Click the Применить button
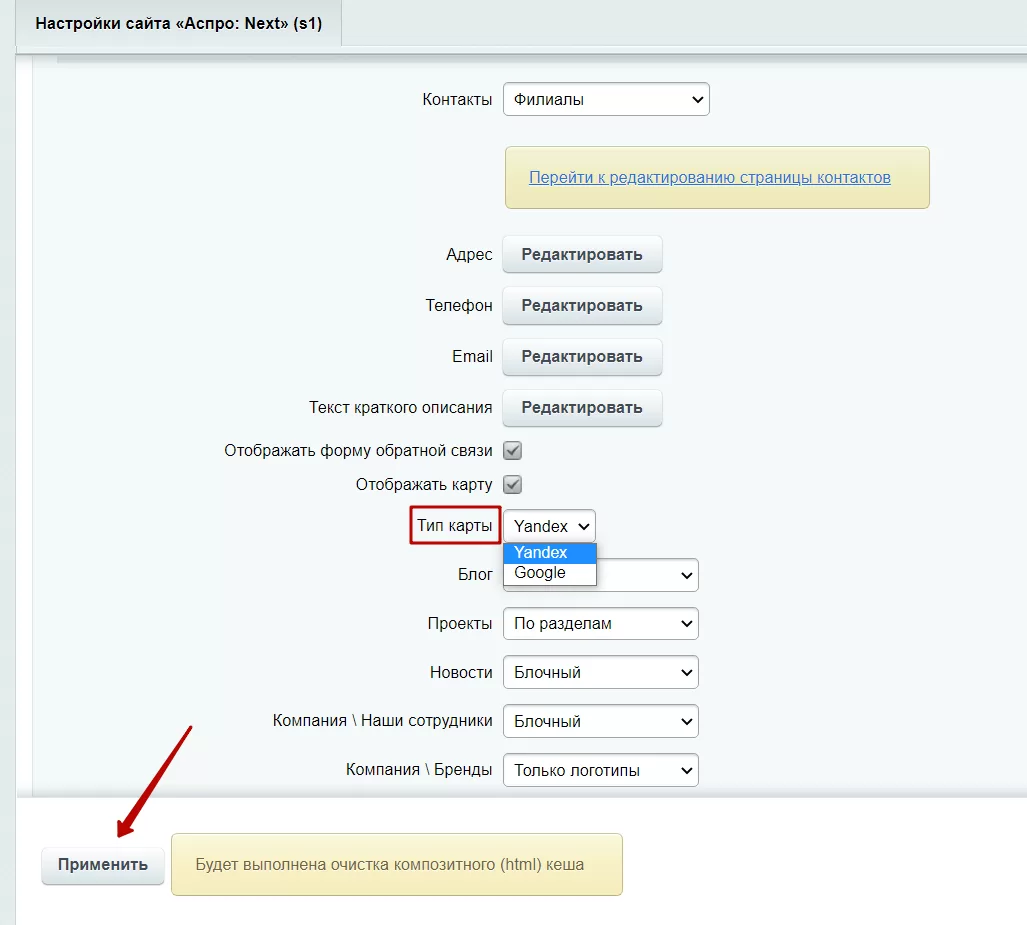1027x925 pixels. coord(103,865)
